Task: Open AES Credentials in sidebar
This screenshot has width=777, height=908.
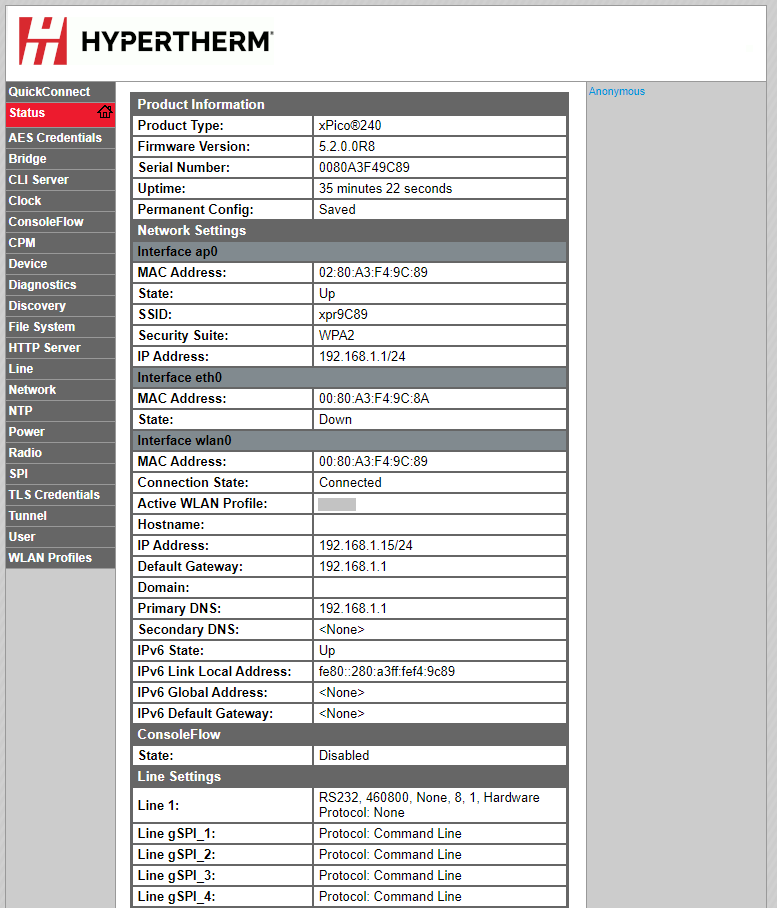Action: pyautogui.click(x=55, y=138)
